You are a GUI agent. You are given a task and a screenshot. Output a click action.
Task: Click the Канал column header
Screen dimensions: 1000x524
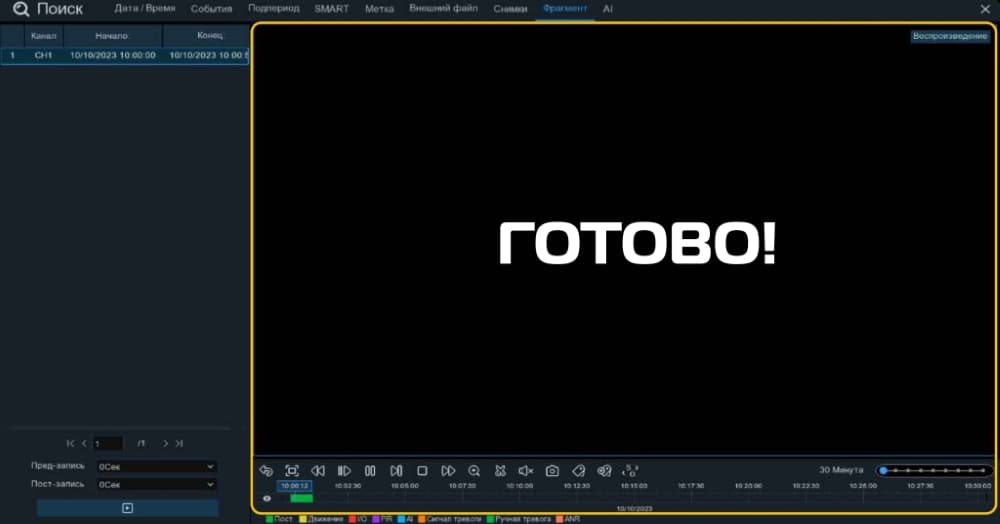point(43,36)
